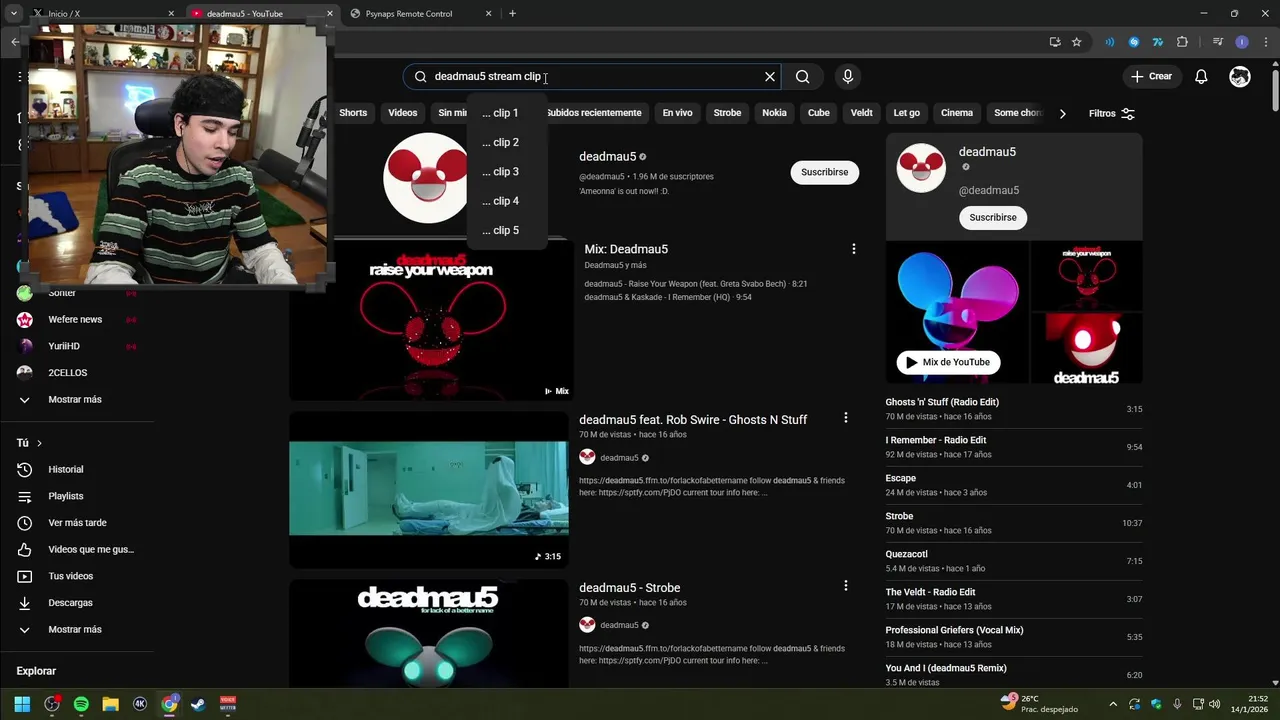Select the Shorts filter chip
Screen dimensions: 1280x720
(353, 113)
